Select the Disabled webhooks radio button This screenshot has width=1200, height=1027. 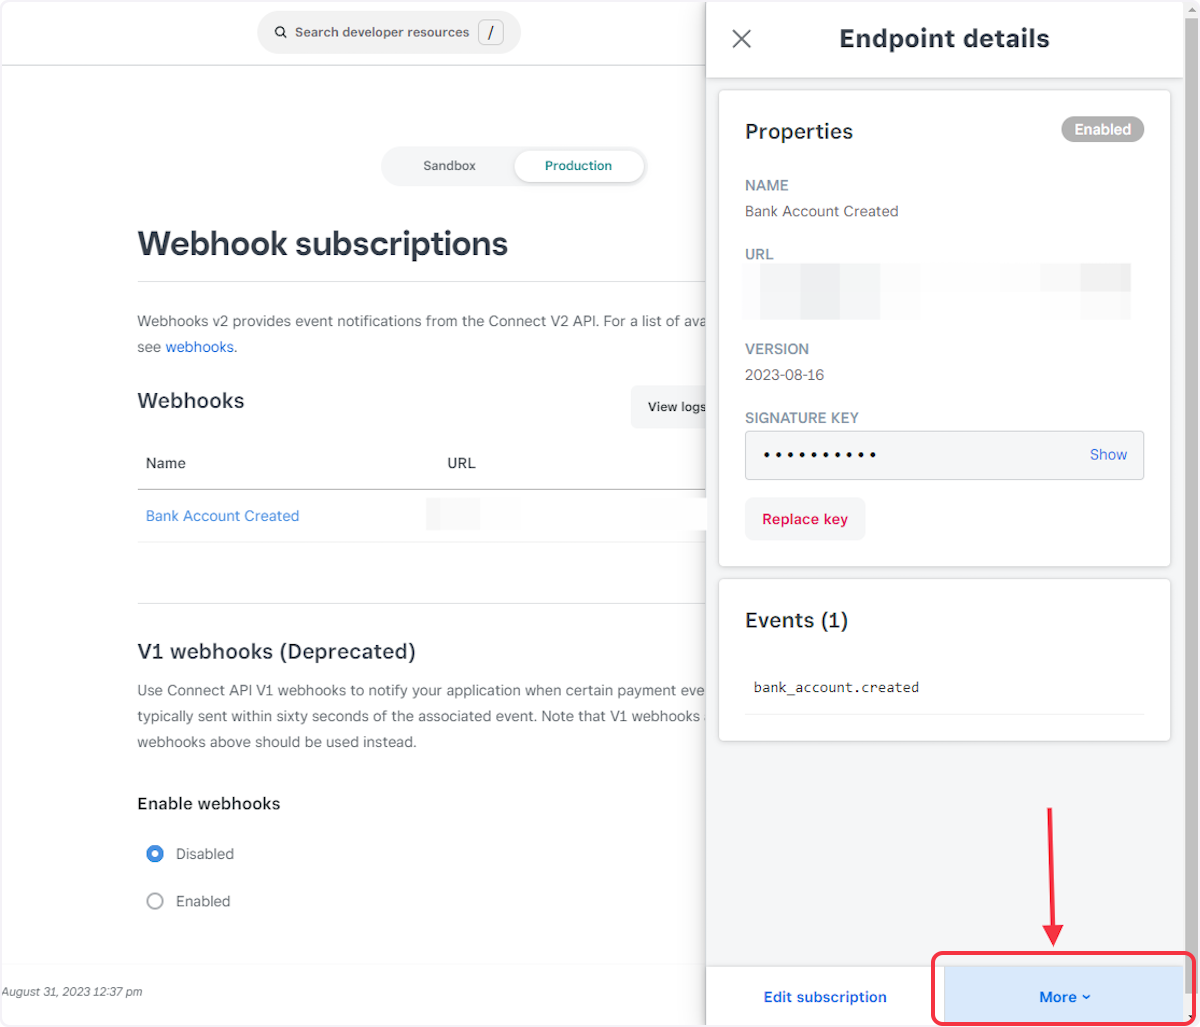click(x=155, y=854)
